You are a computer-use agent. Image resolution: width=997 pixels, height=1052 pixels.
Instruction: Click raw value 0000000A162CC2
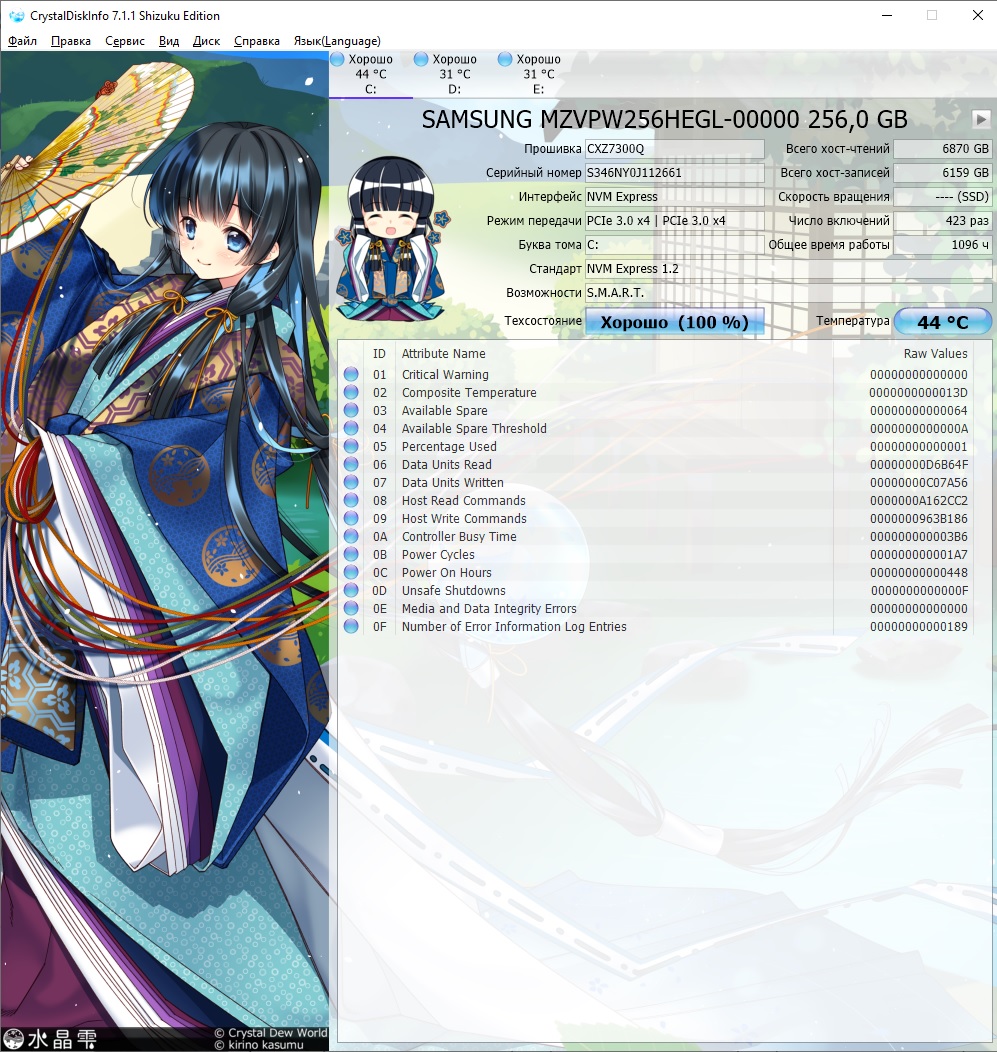point(919,501)
